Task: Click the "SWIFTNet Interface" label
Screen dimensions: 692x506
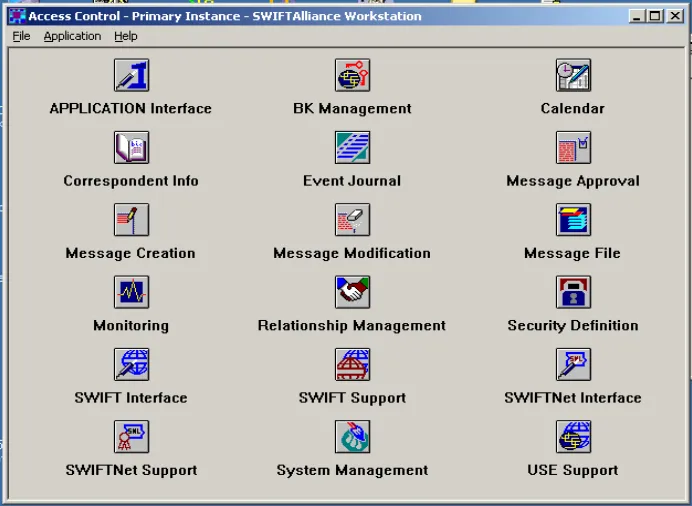Action: click(573, 398)
